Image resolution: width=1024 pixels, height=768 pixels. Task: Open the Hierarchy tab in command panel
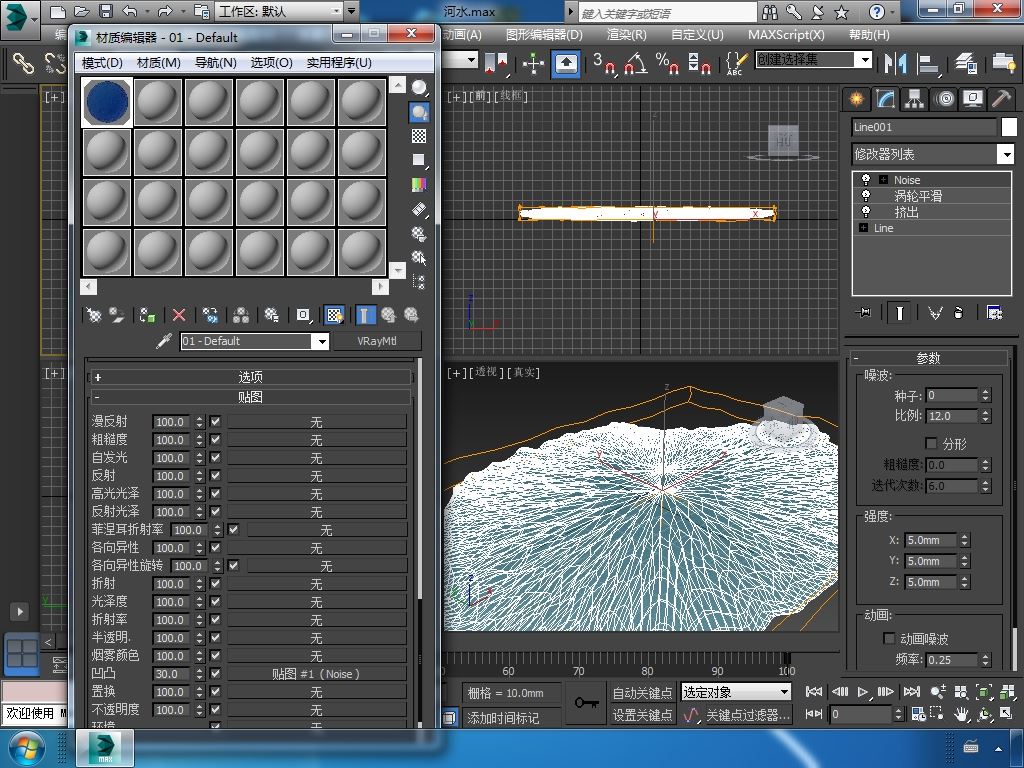pos(914,98)
